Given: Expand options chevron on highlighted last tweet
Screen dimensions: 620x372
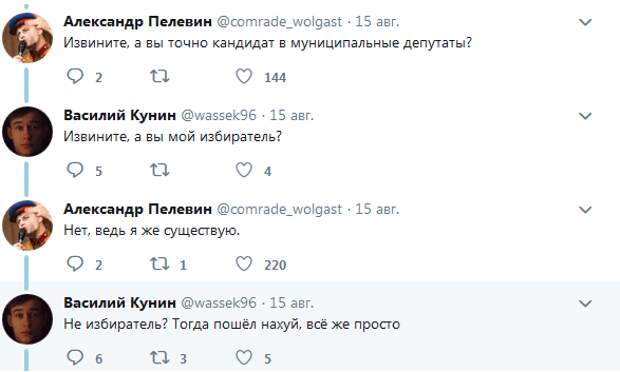Looking at the screenshot, I should [x=585, y=303].
